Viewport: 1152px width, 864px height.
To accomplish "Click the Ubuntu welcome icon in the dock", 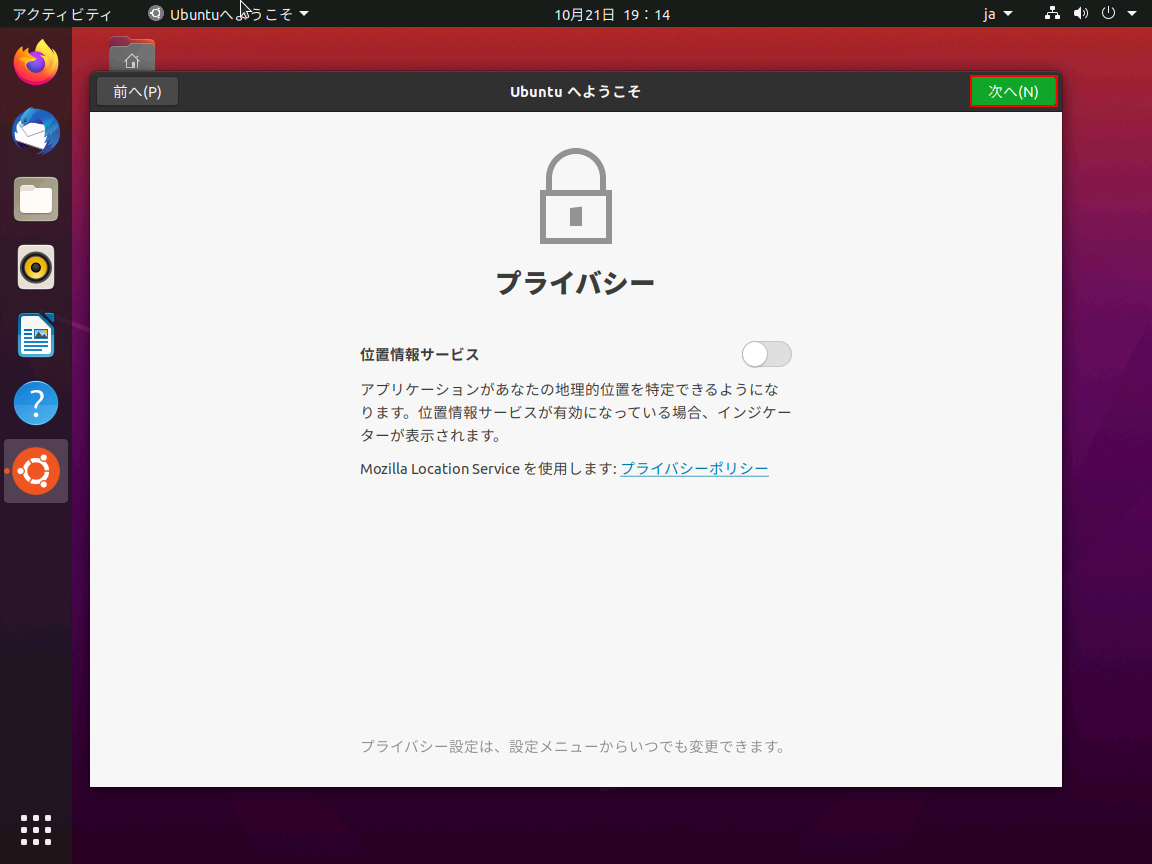I will point(36,471).
